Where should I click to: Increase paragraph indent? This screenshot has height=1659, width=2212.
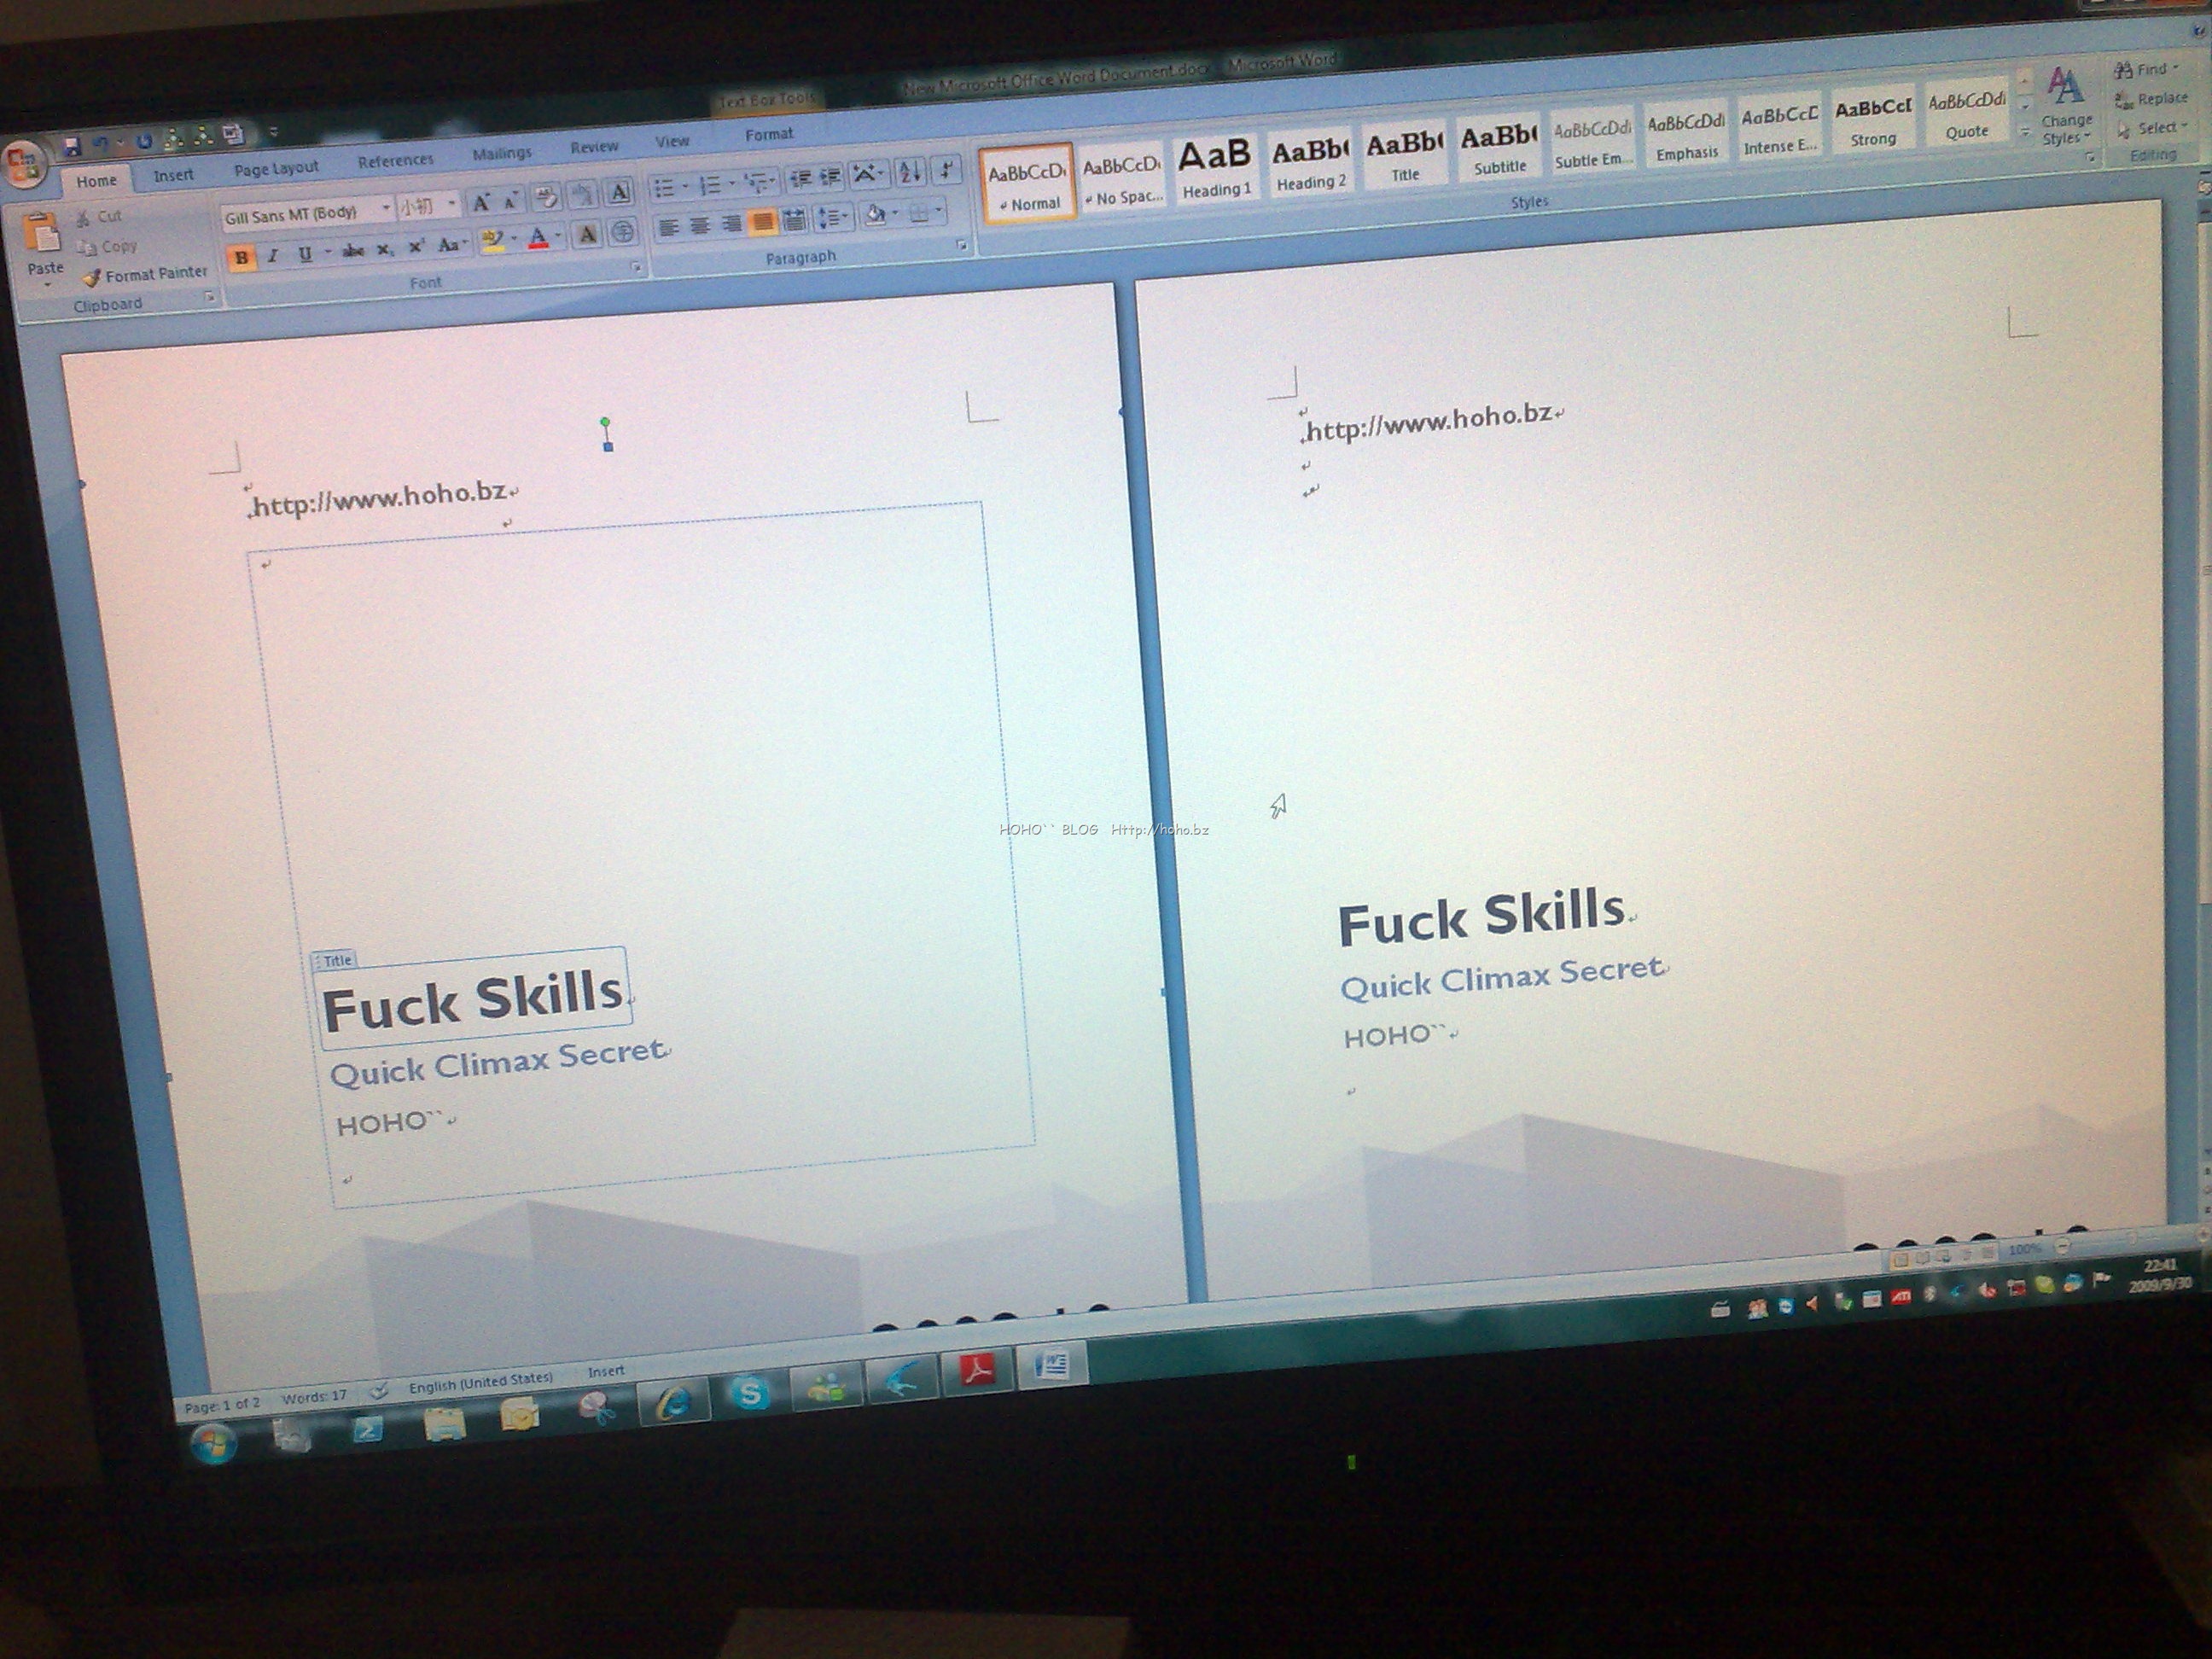[831, 177]
